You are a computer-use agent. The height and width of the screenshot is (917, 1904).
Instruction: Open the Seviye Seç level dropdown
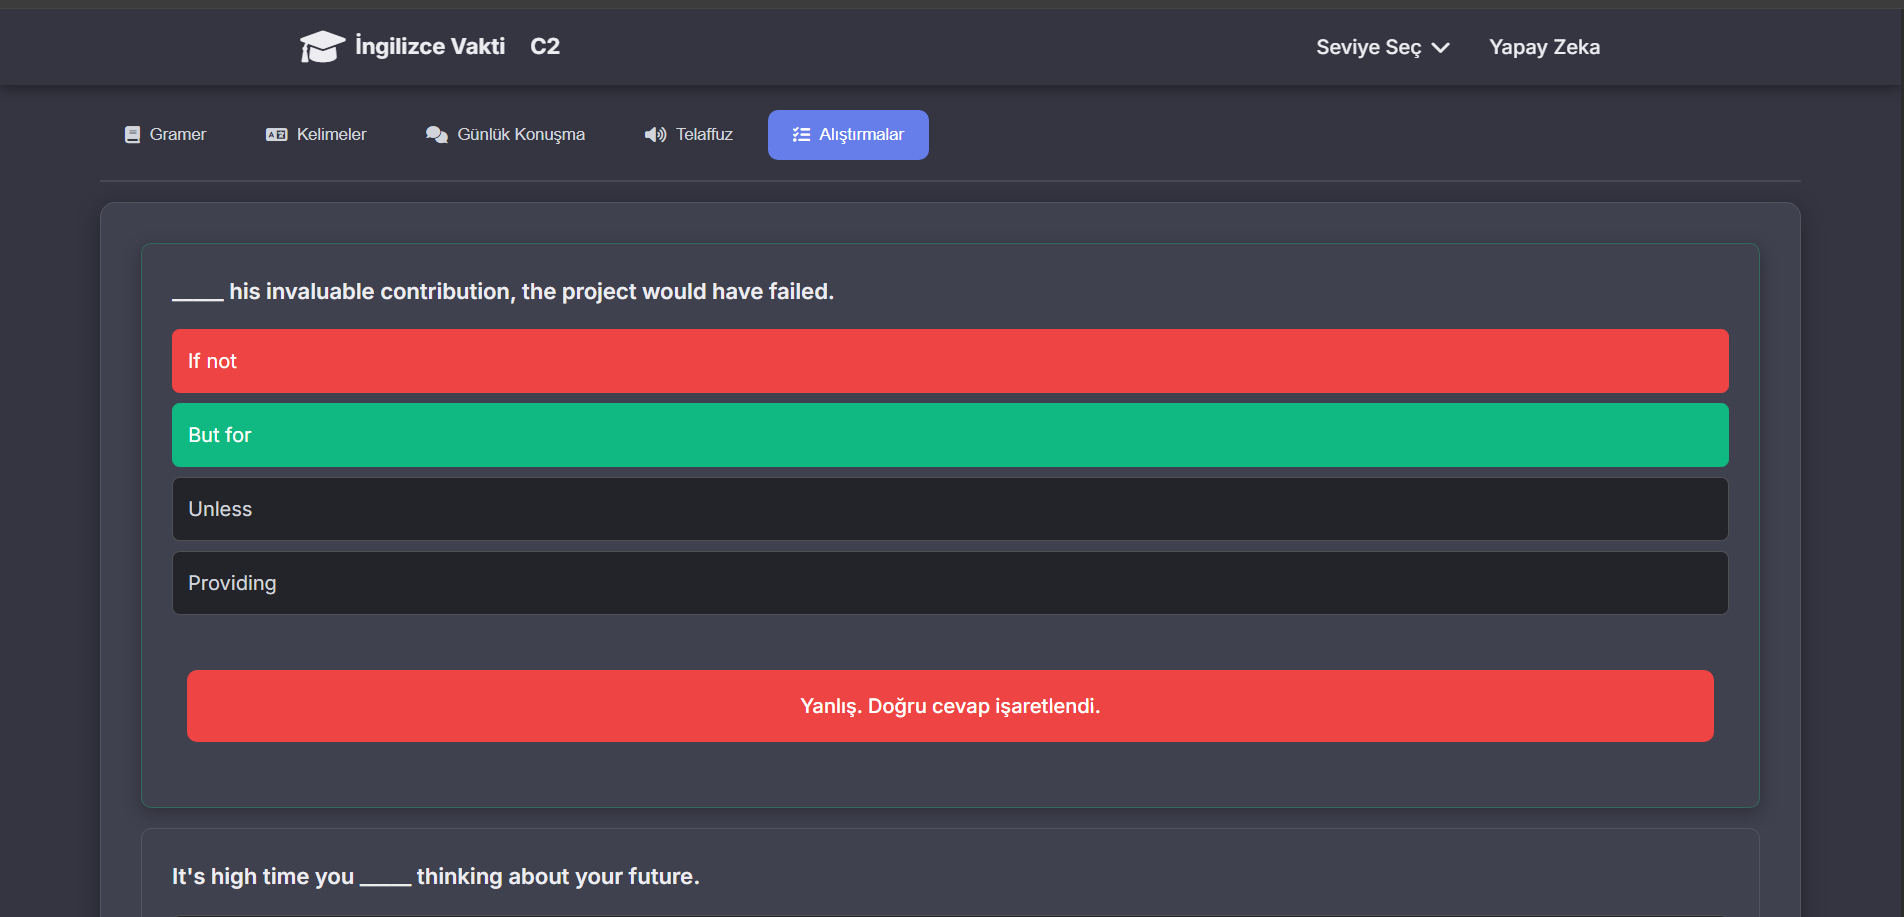point(1369,47)
